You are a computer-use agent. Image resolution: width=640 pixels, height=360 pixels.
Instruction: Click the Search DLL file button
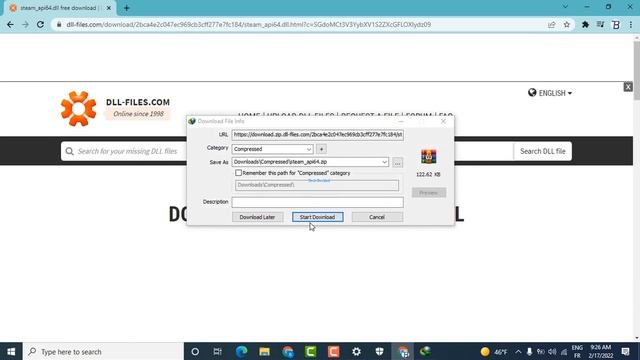coord(542,151)
